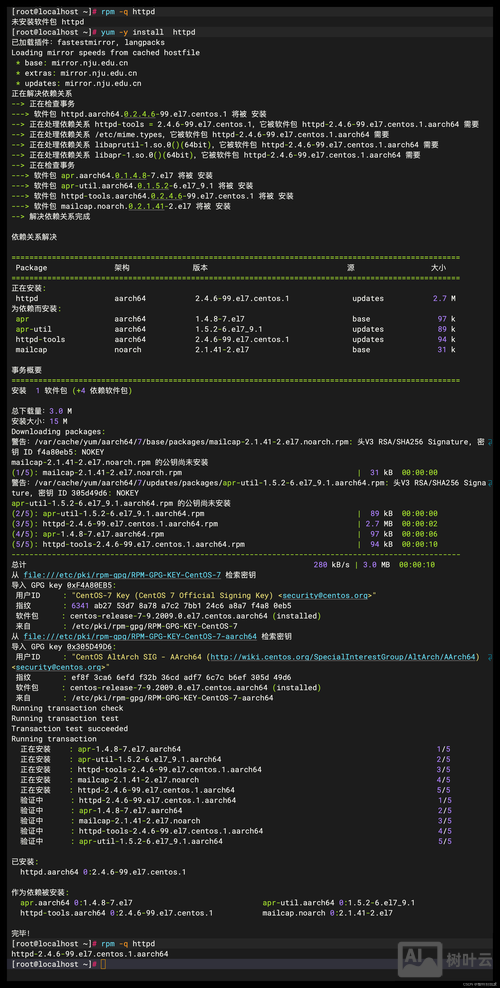Click the '(3/5): httpd-2.4.6-99' download line

225,524
